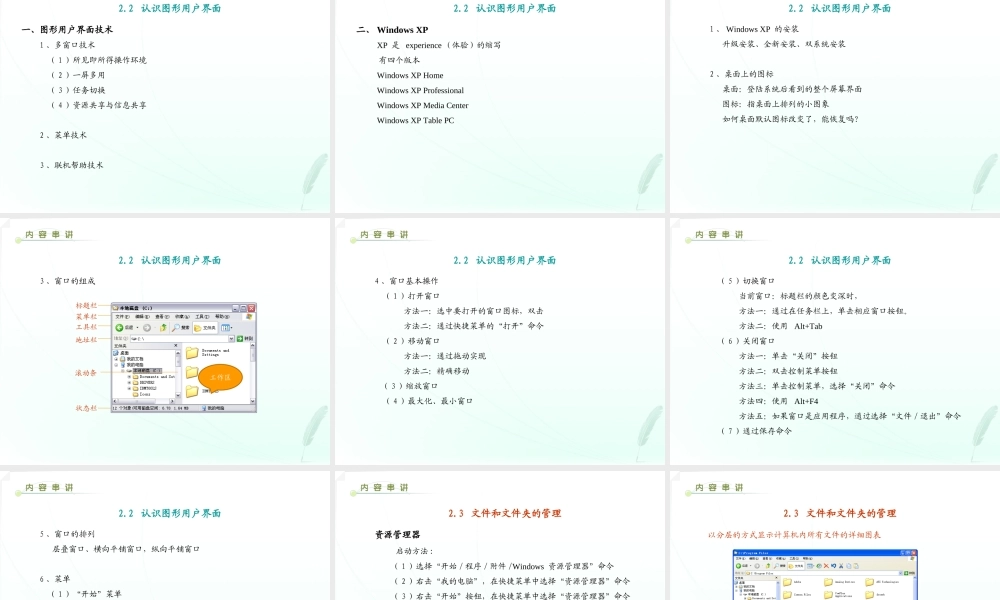Click the red '菜单栏' label
Viewport: 1000px width, 600px height.
click(86, 316)
